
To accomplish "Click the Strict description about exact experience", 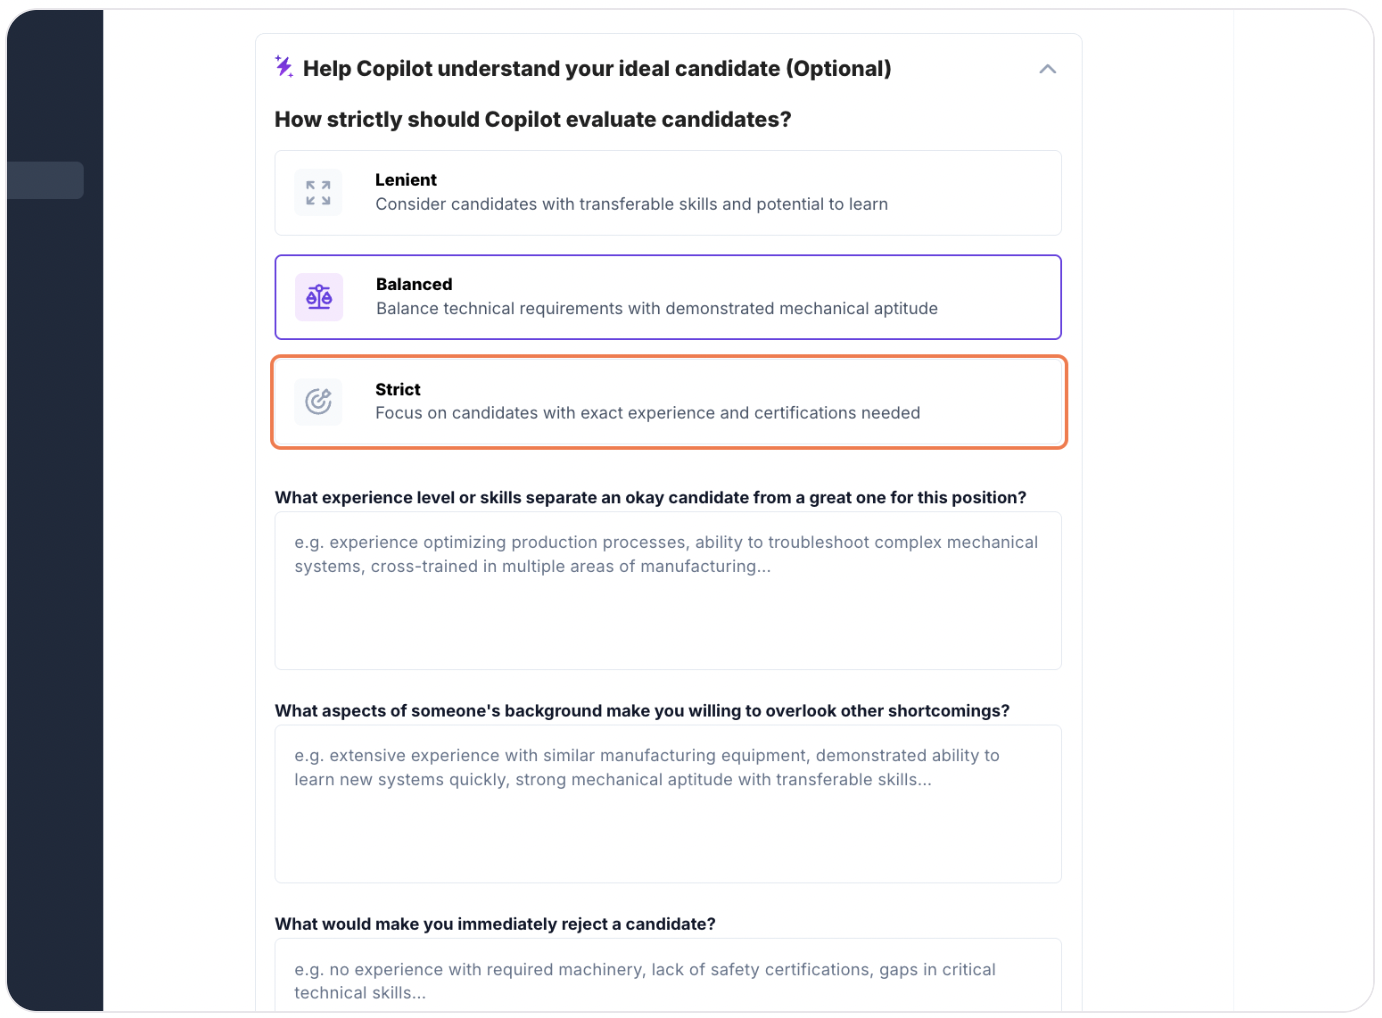I will click(x=648, y=413).
